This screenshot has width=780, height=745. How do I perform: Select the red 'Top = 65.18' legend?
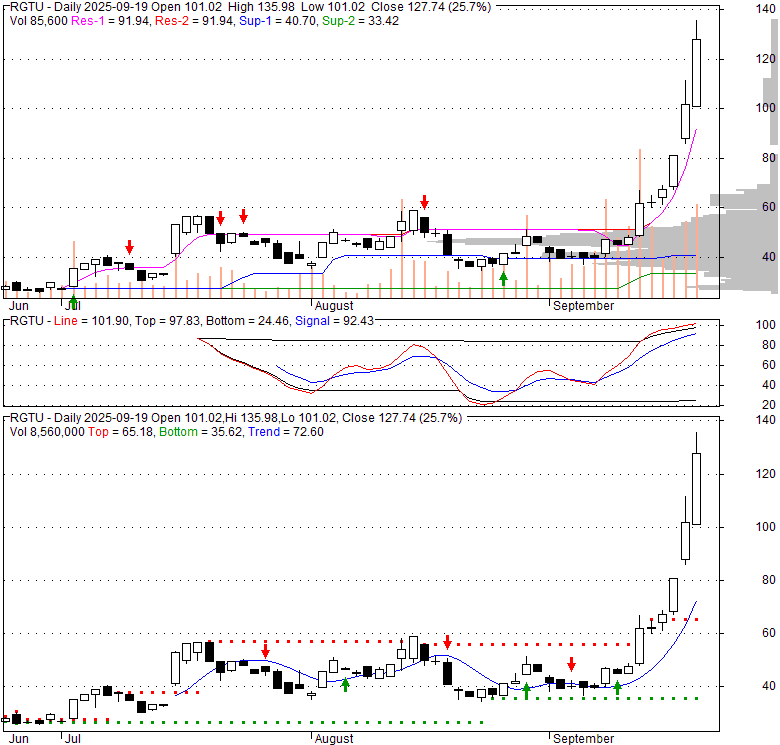[x=121, y=432]
